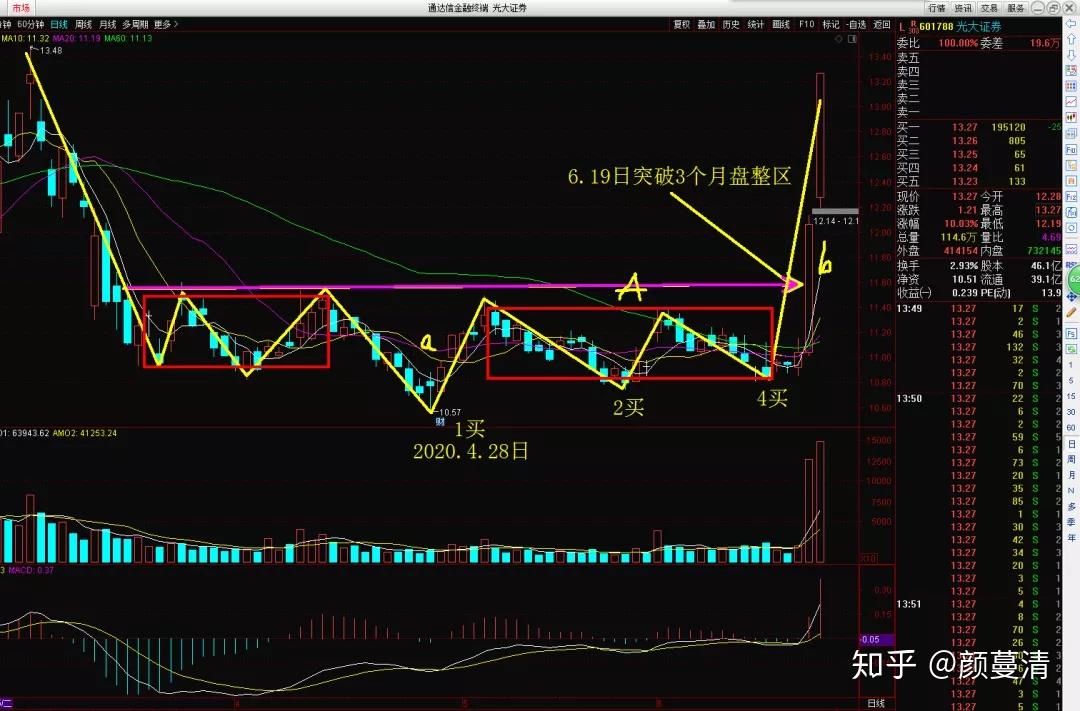Open the 资讯 menu

963,8
